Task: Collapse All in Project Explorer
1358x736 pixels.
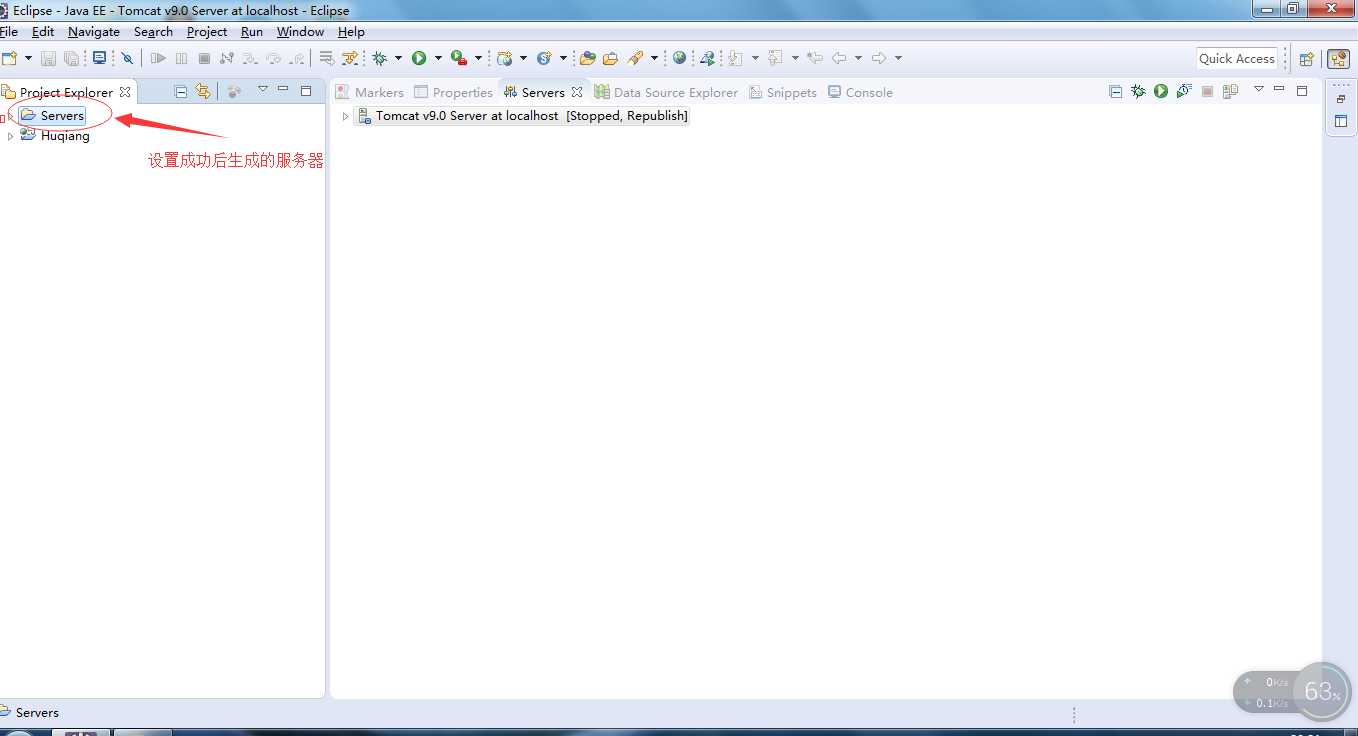Action: click(x=181, y=91)
